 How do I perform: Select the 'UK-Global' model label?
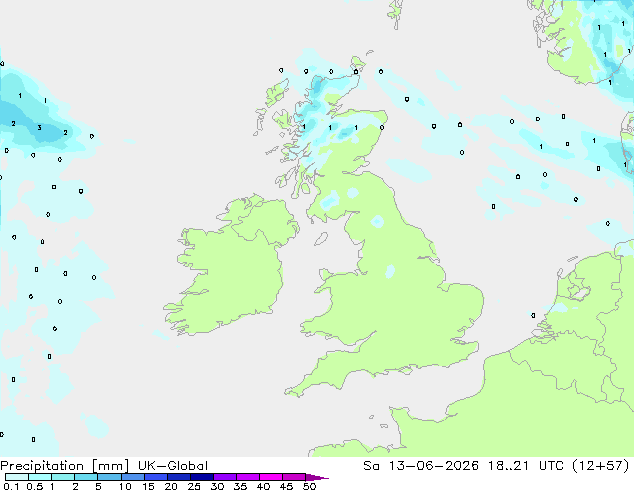(x=173, y=466)
